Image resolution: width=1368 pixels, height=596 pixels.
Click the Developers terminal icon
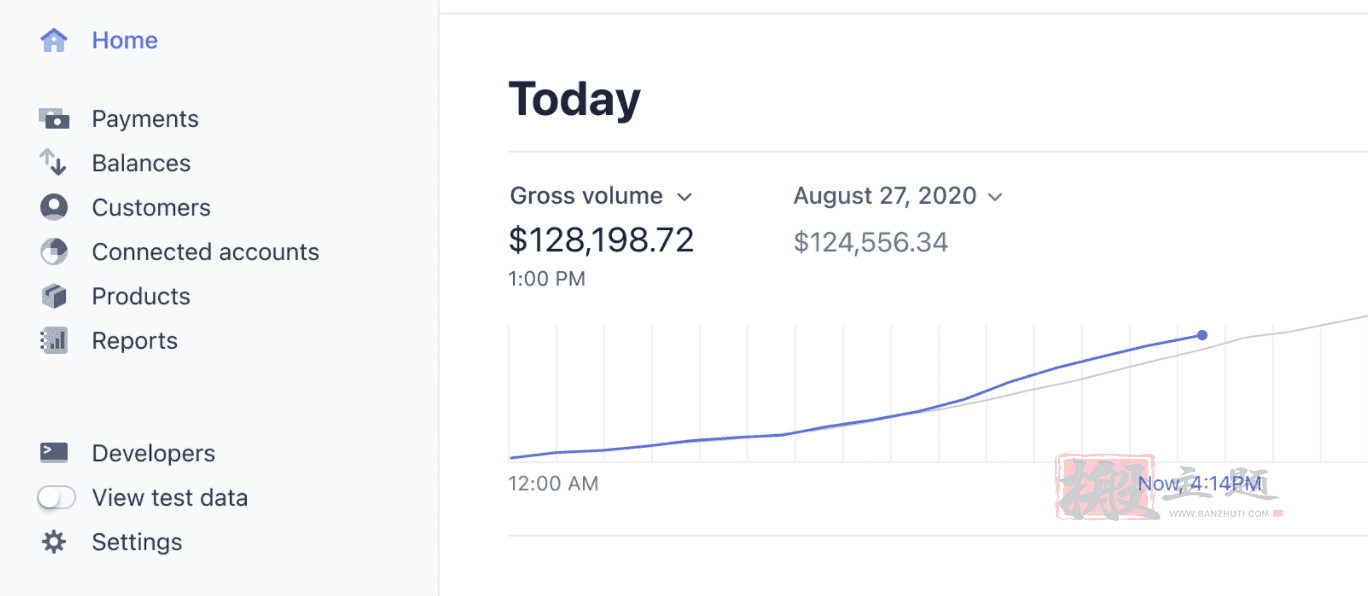[x=54, y=452]
